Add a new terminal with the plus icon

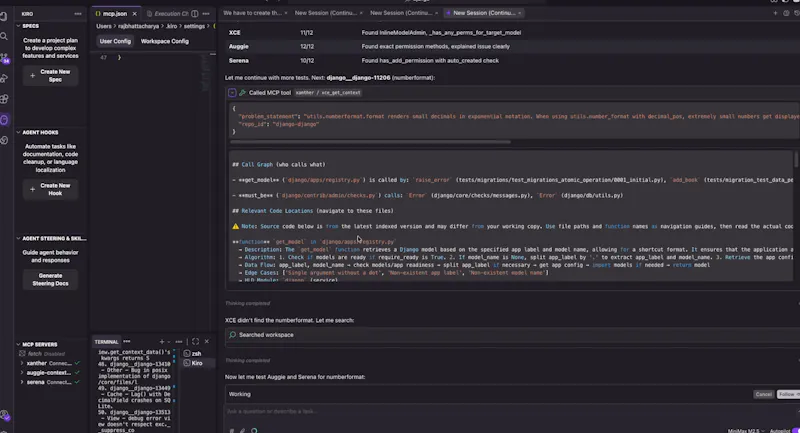tap(162, 342)
